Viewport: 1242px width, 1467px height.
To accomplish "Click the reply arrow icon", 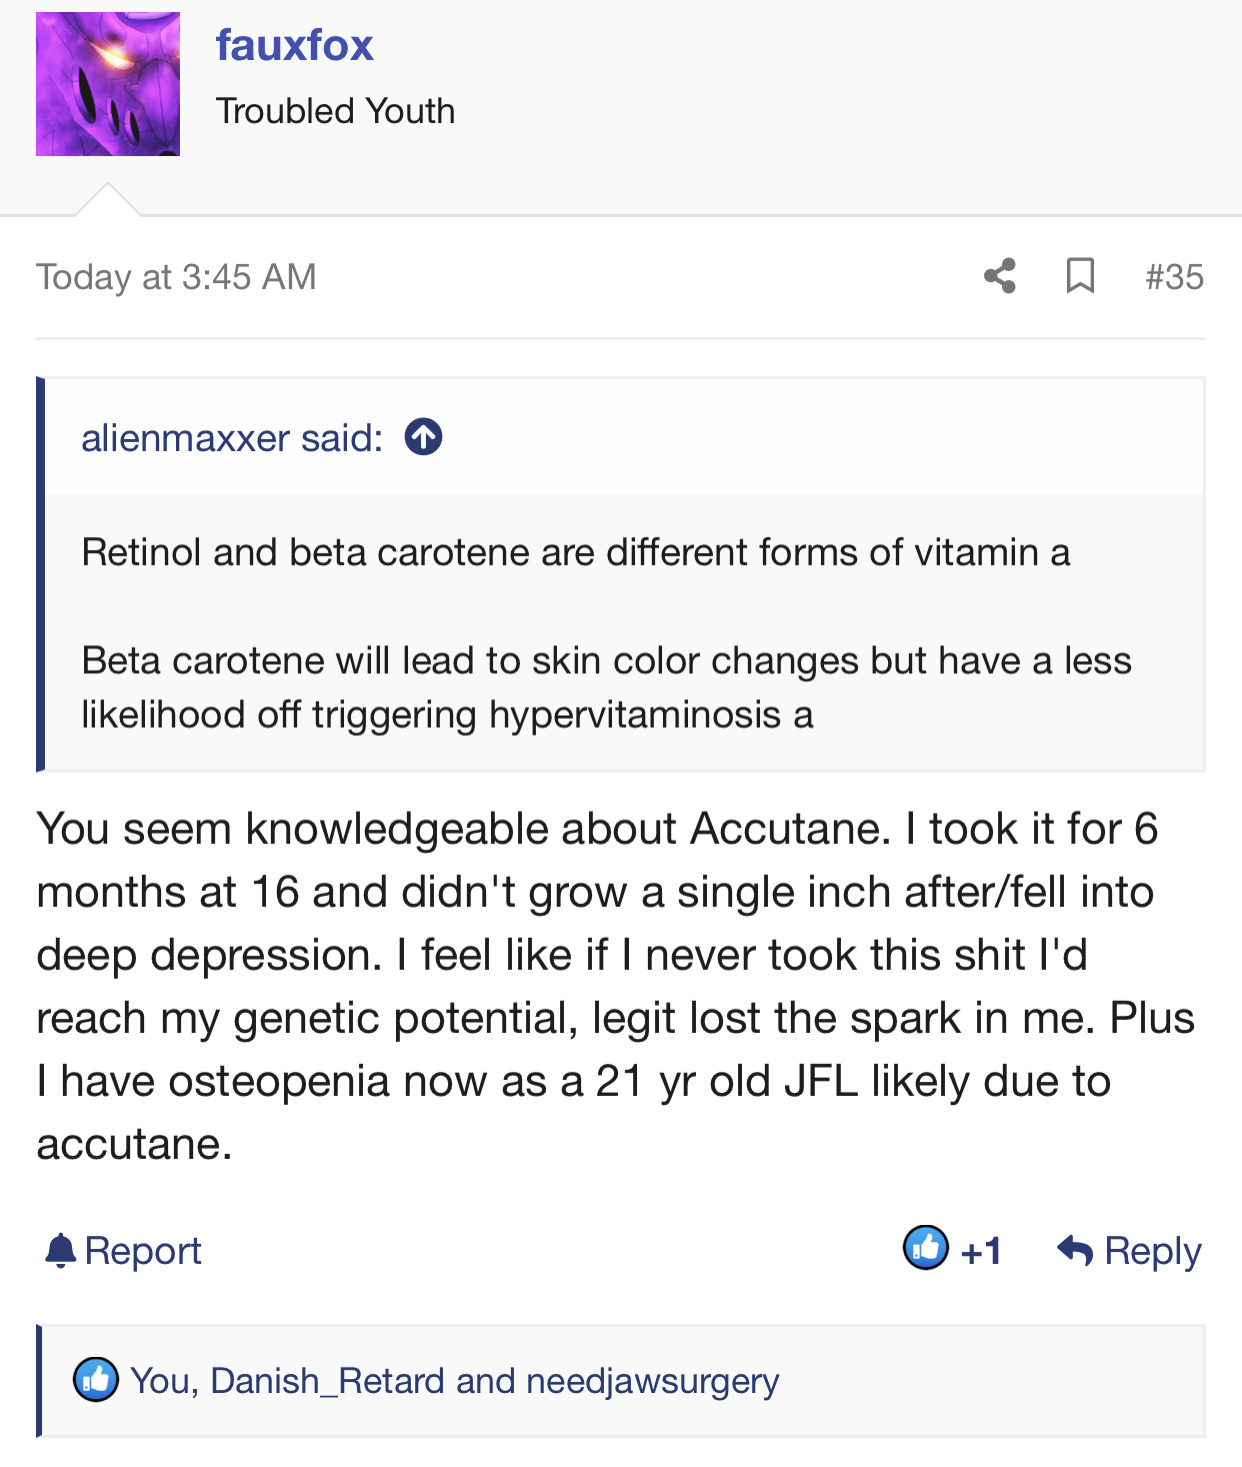I will click(x=1075, y=1250).
